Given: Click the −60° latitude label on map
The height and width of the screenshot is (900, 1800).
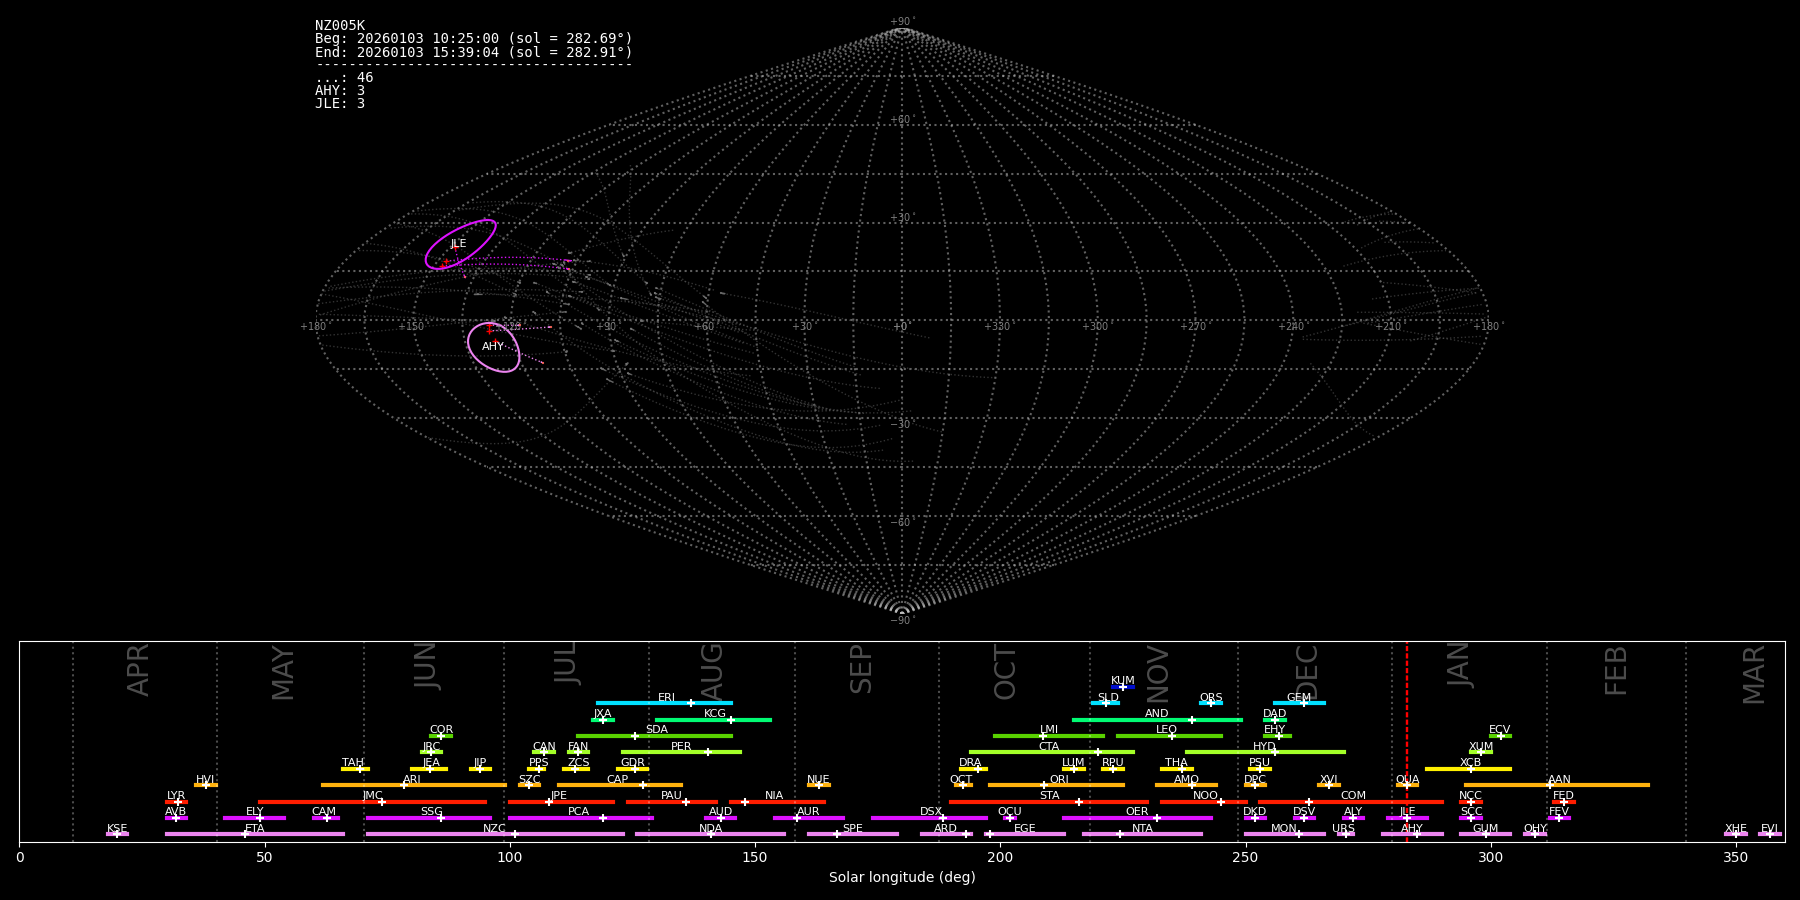Looking at the screenshot, I should (901, 522).
